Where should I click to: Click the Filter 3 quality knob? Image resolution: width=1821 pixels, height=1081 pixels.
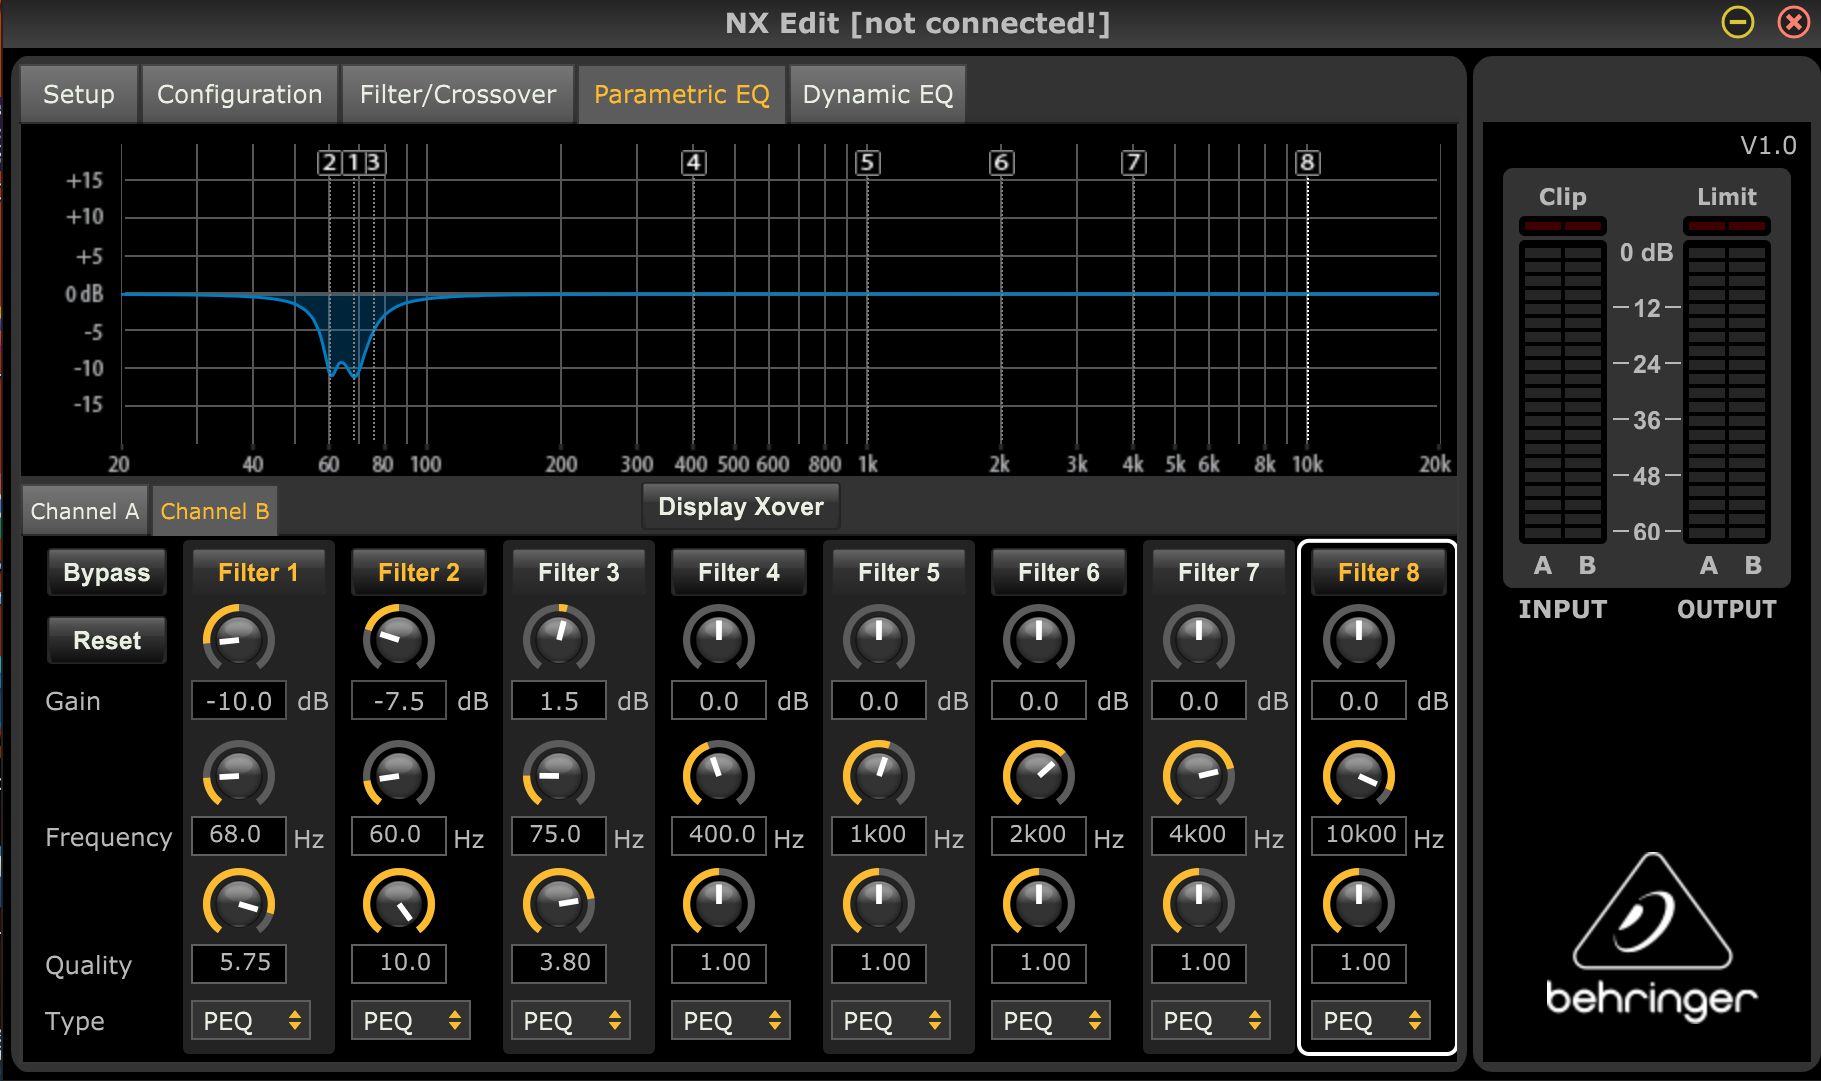click(x=559, y=903)
